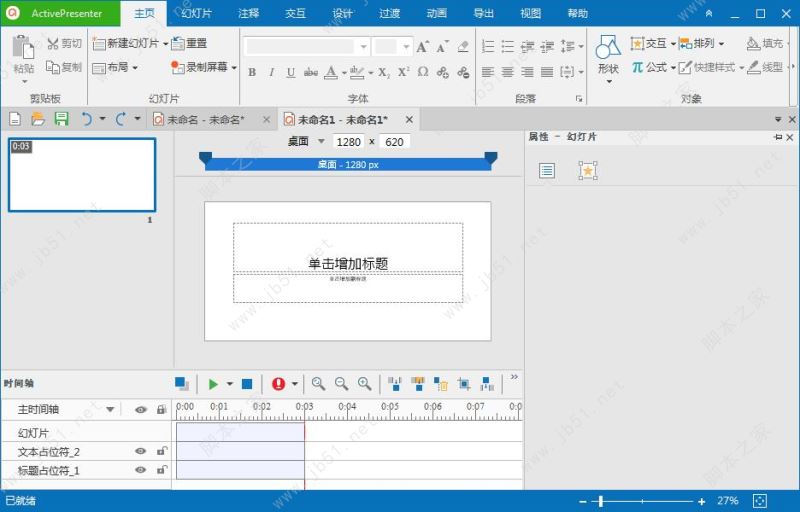This screenshot has width=800, height=512.
Task: Click the zoom minus button
Action: click(x=583, y=502)
